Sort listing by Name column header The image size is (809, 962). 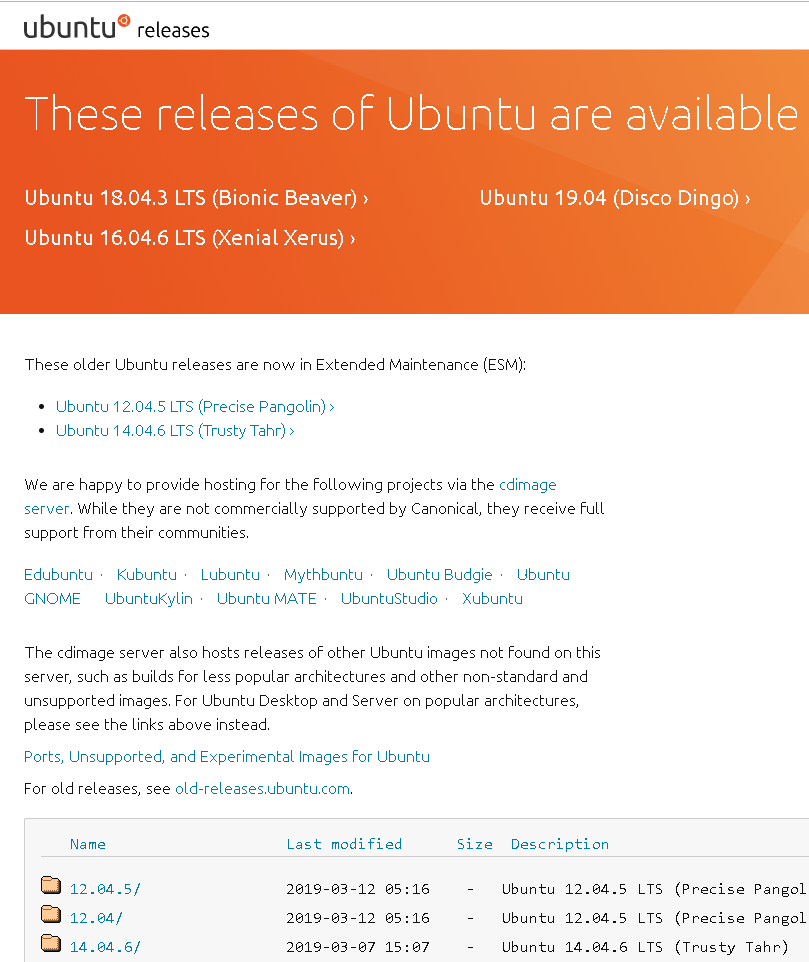click(x=88, y=844)
